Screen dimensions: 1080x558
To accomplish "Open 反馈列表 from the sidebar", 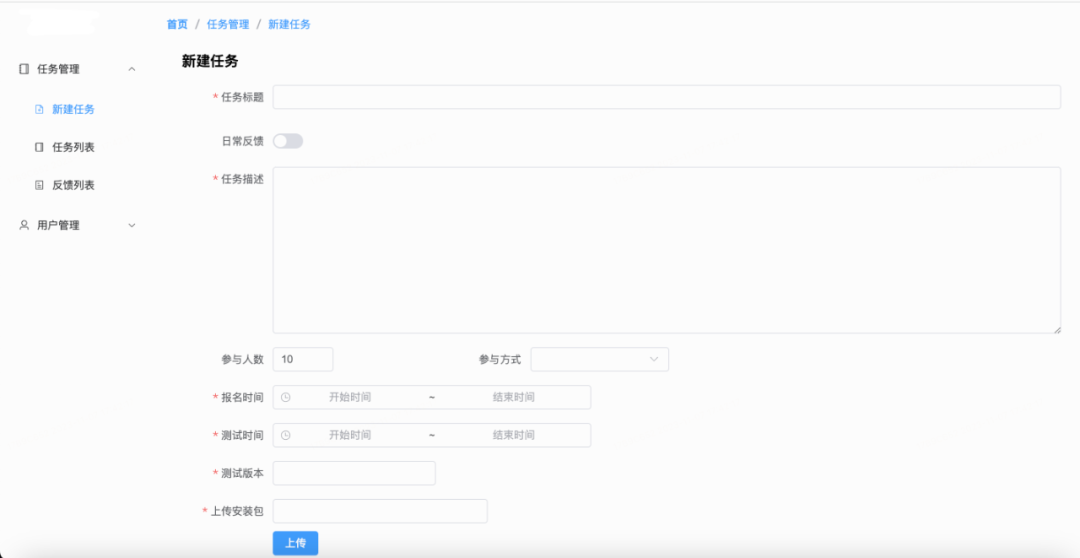I will 74,185.
